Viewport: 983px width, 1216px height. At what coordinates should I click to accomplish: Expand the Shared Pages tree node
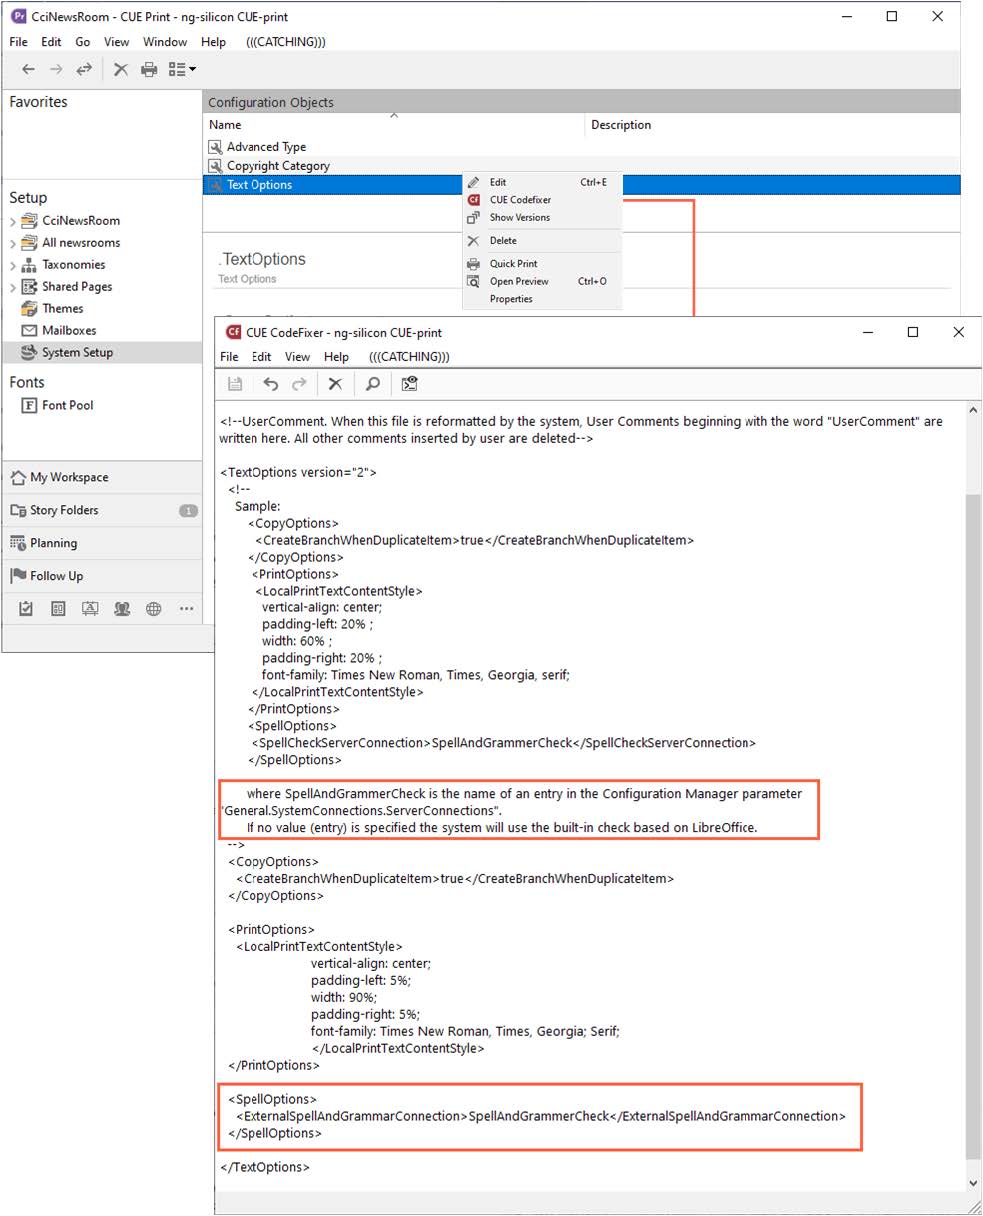pyautogui.click(x=13, y=287)
